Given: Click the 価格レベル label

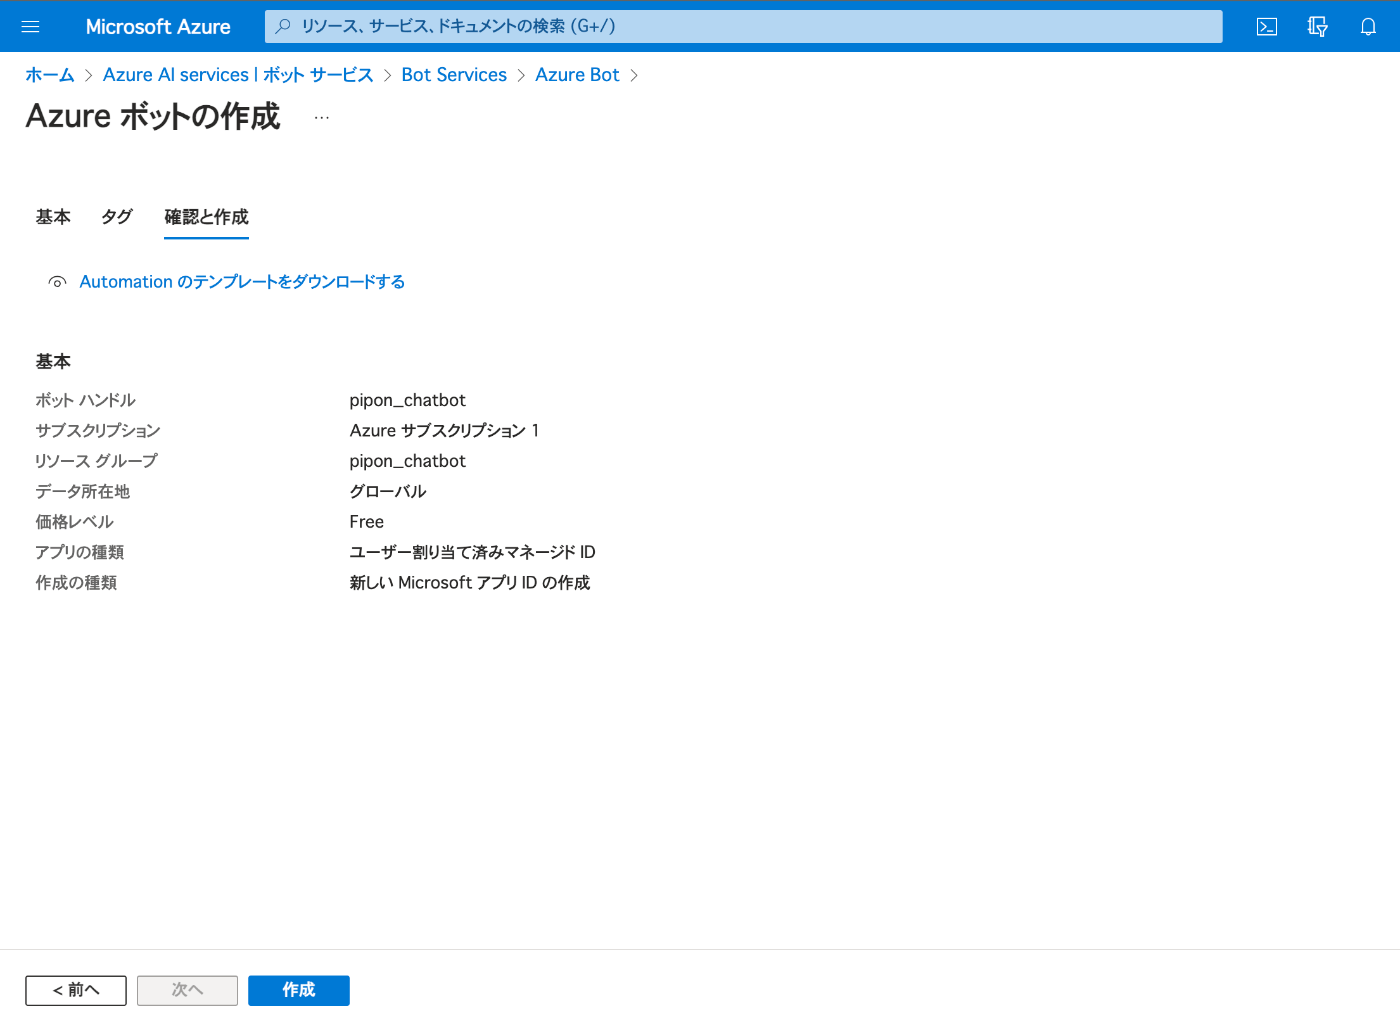Looking at the screenshot, I should 75,522.
